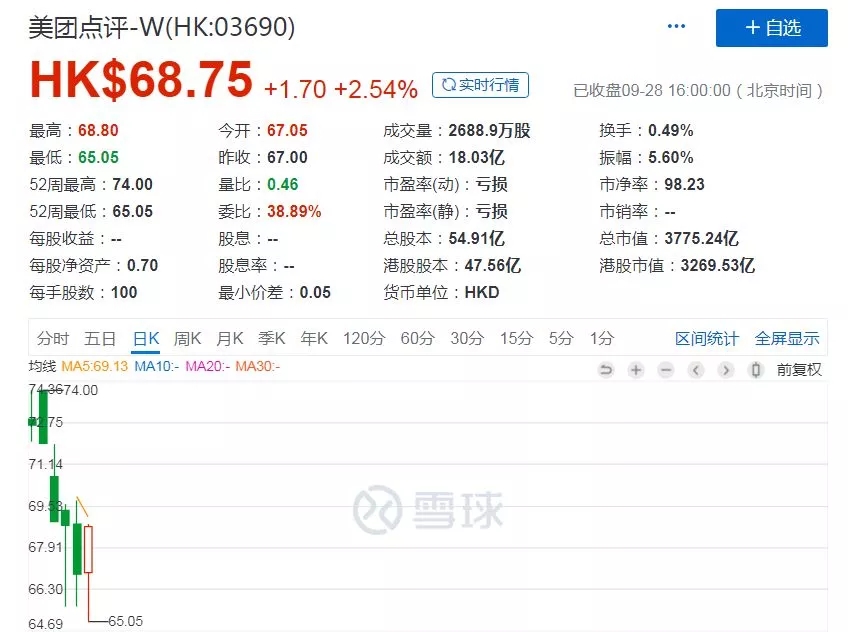Image resolution: width=848 pixels, height=632 pixels.
Task: Click the 货币单位 value HKD
Action: (482, 292)
